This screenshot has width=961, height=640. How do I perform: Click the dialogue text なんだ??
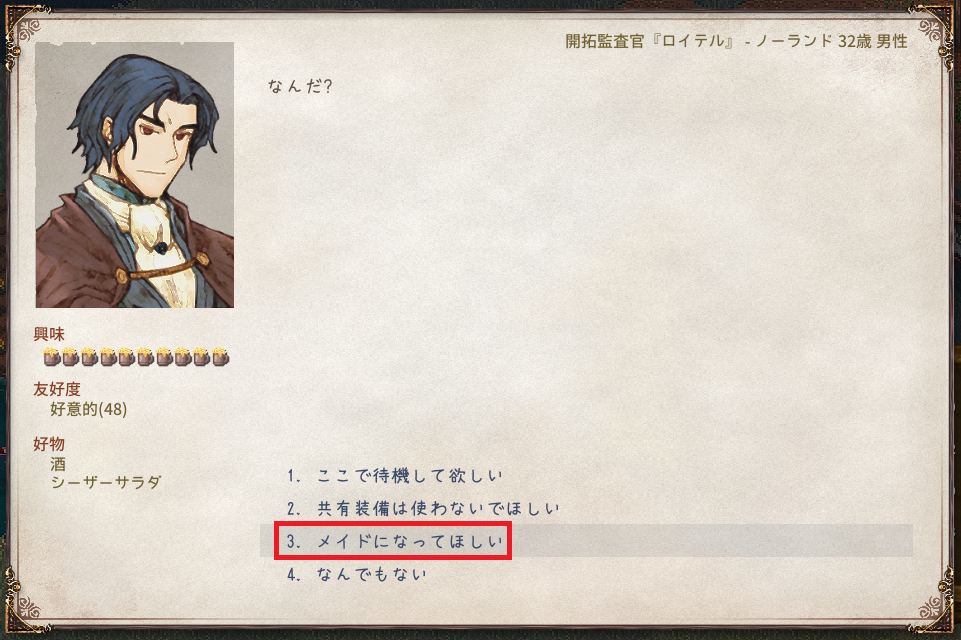click(x=300, y=86)
